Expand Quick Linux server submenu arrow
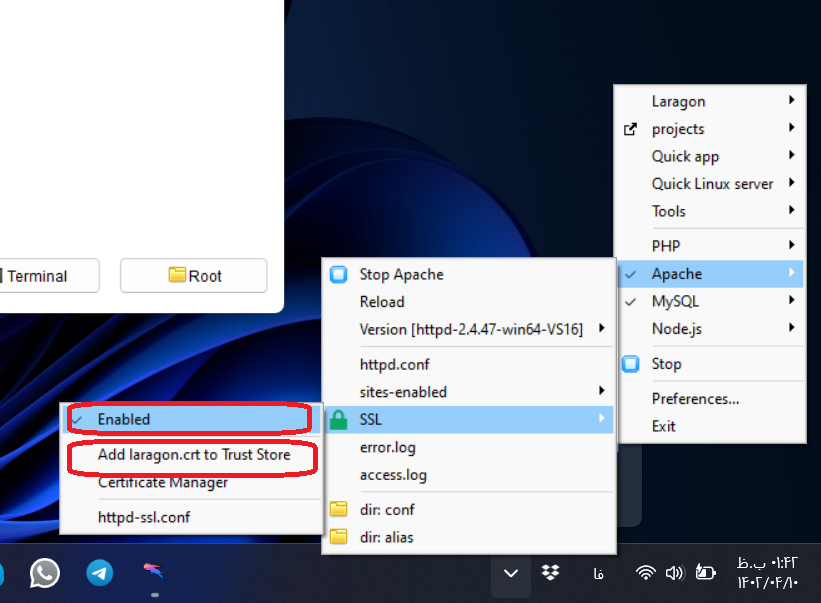821x603 pixels. click(792, 182)
